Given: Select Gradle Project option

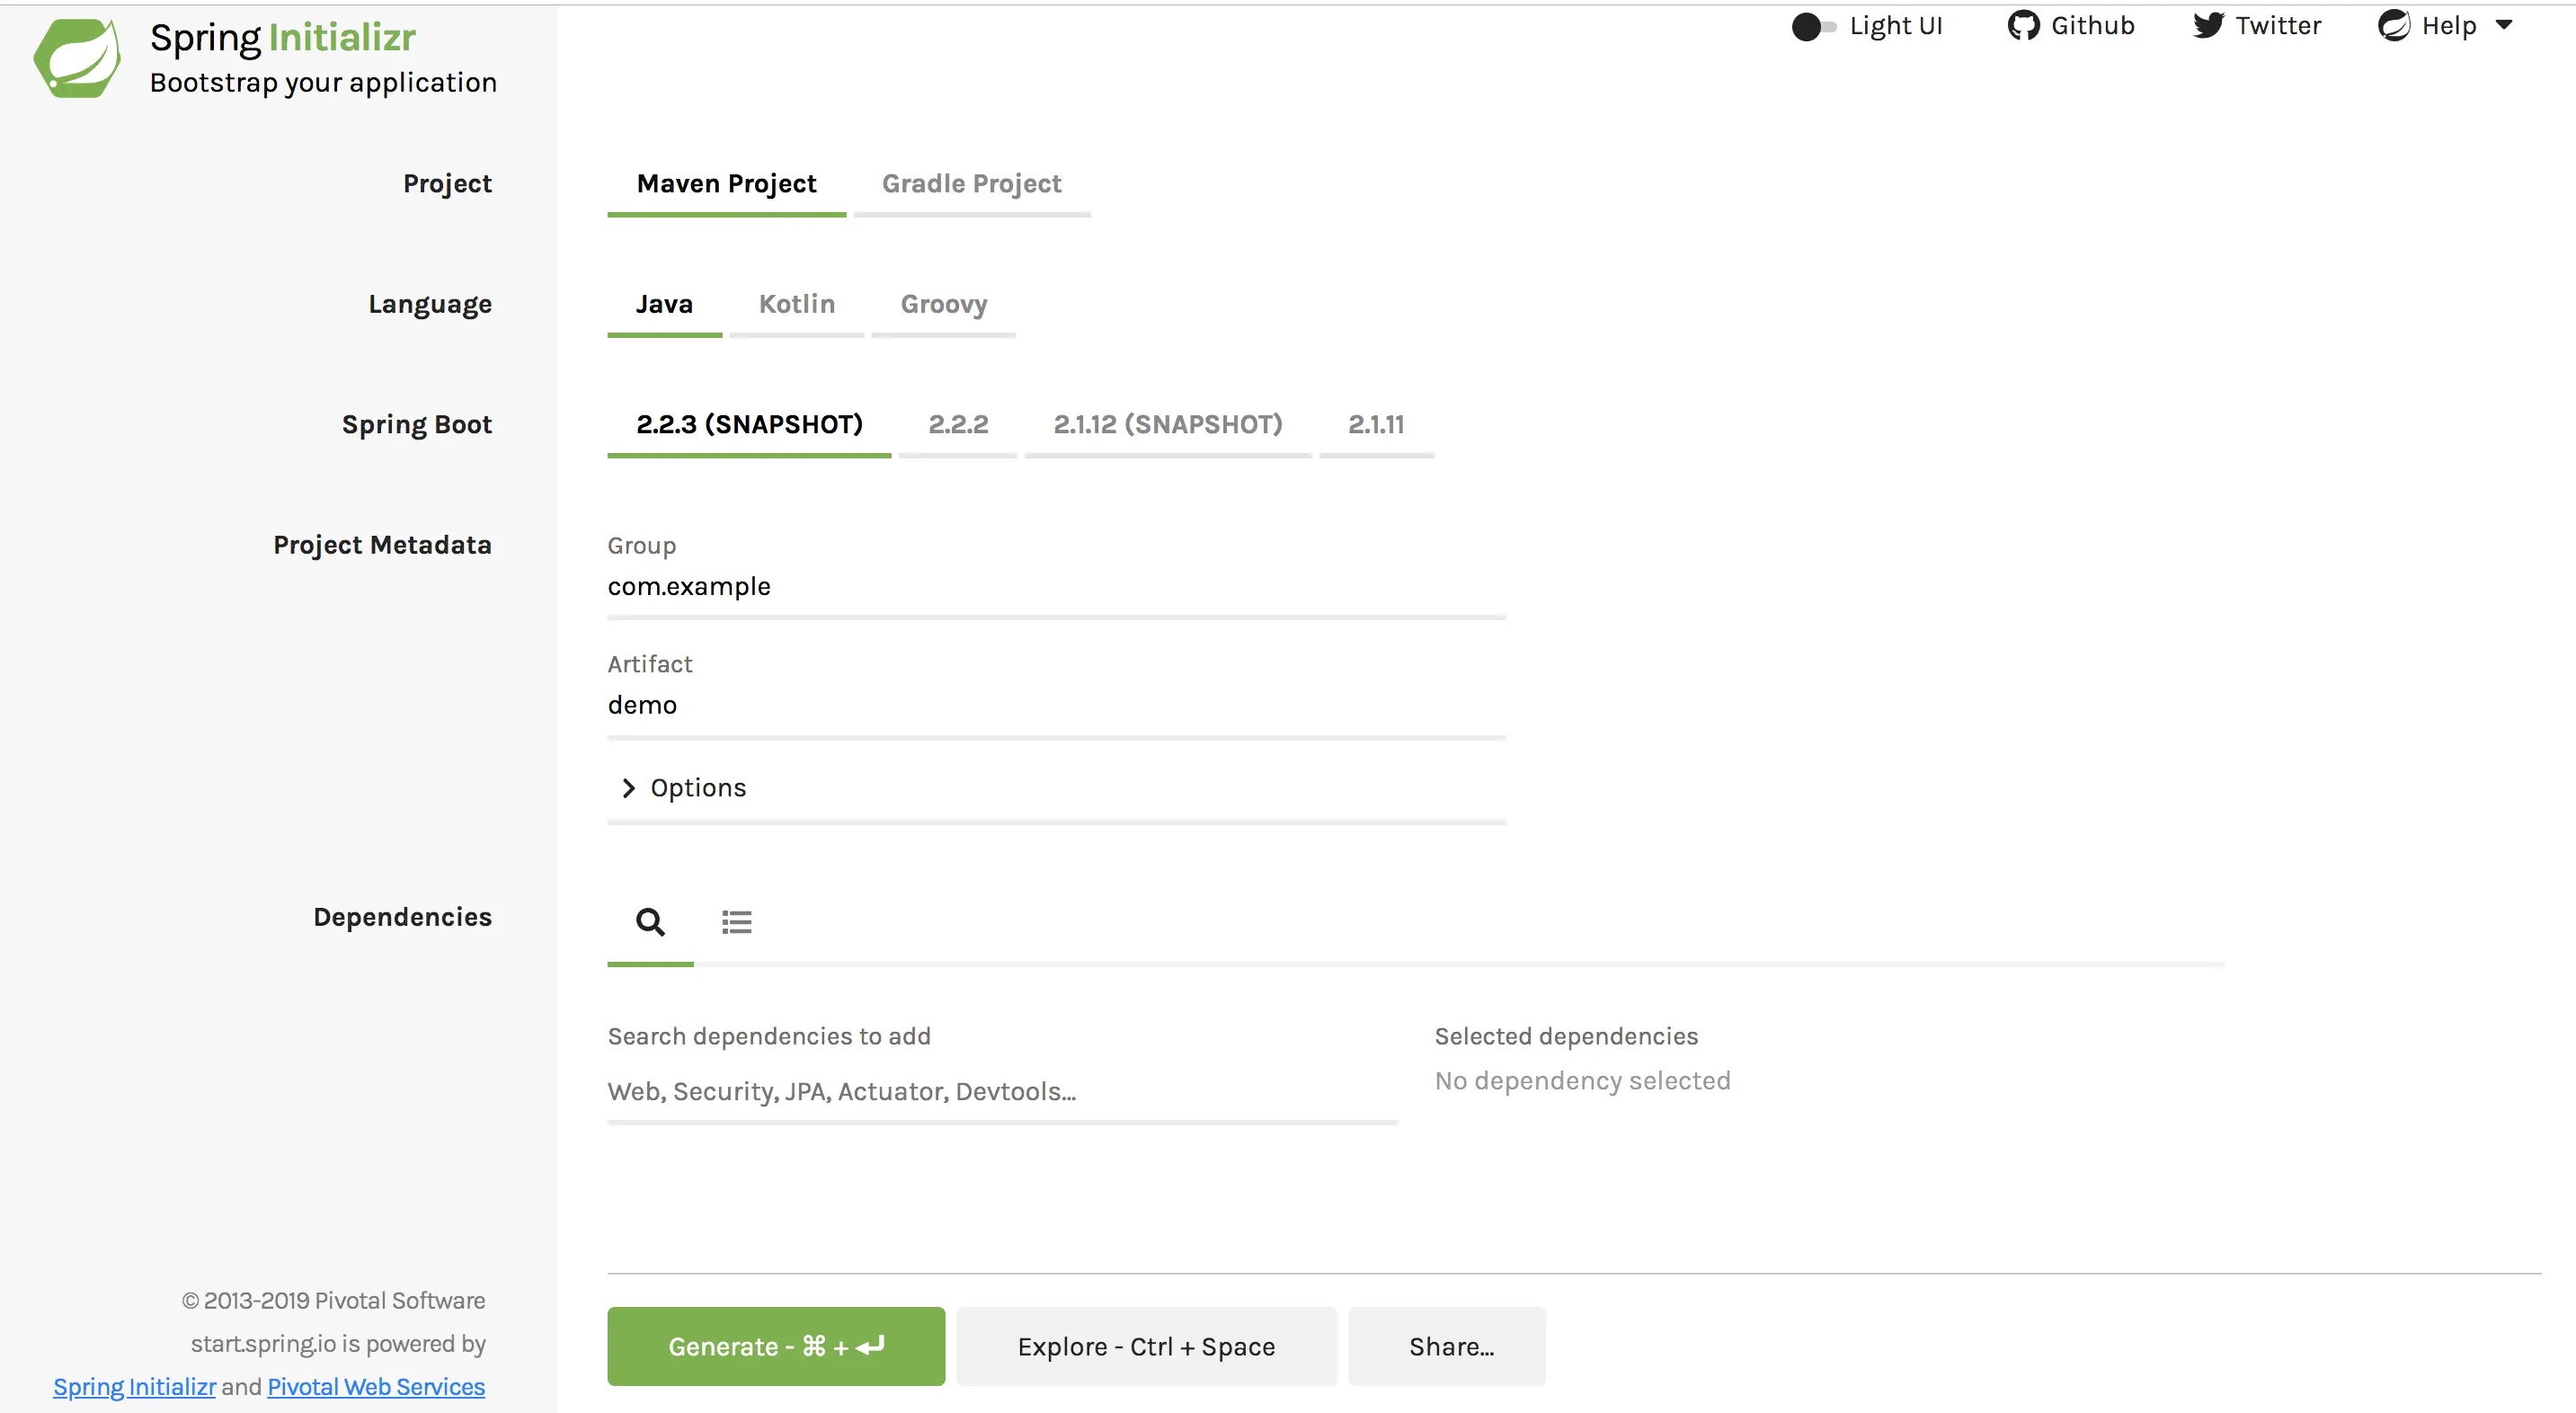Looking at the screenshot, I should click(971, 184).
